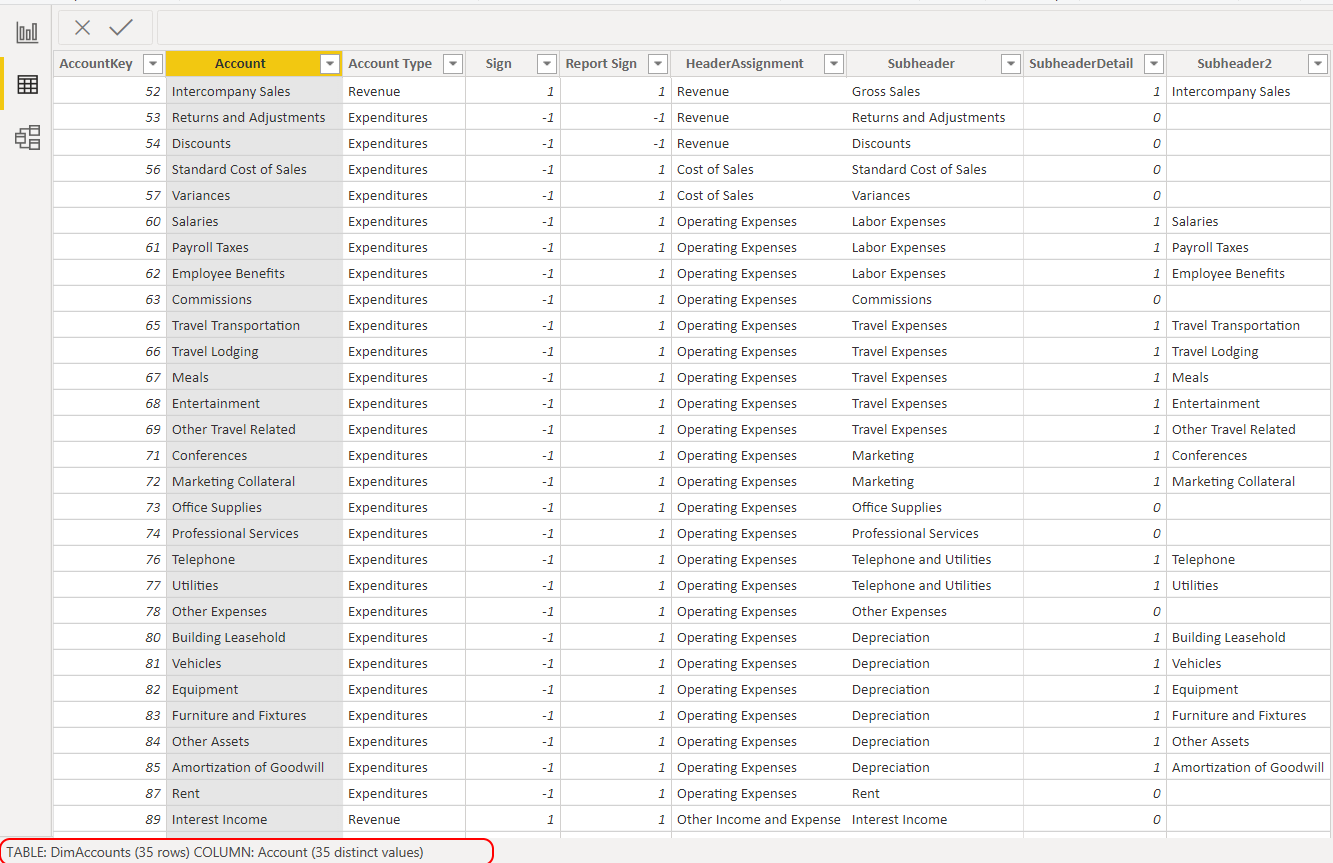Screen dimensions: 1333x863
Task: Click the Equipment cell in Subheader2 column
Action: (x=1249, y=689)
